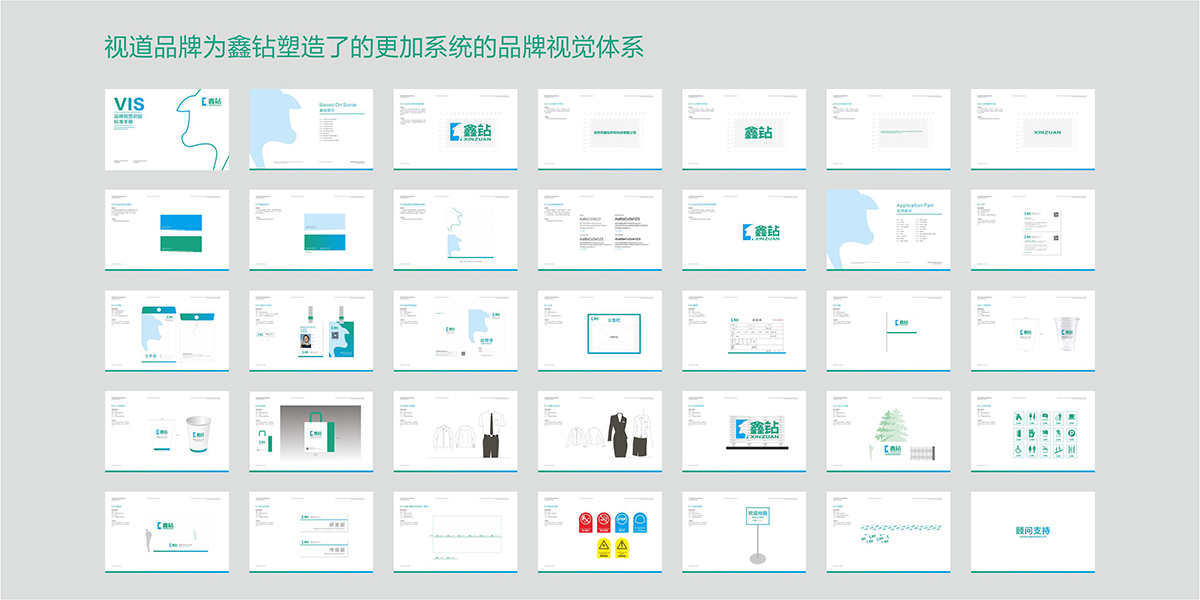
Task: Select the employee ID badge page
Action: [x=311, y=331]
